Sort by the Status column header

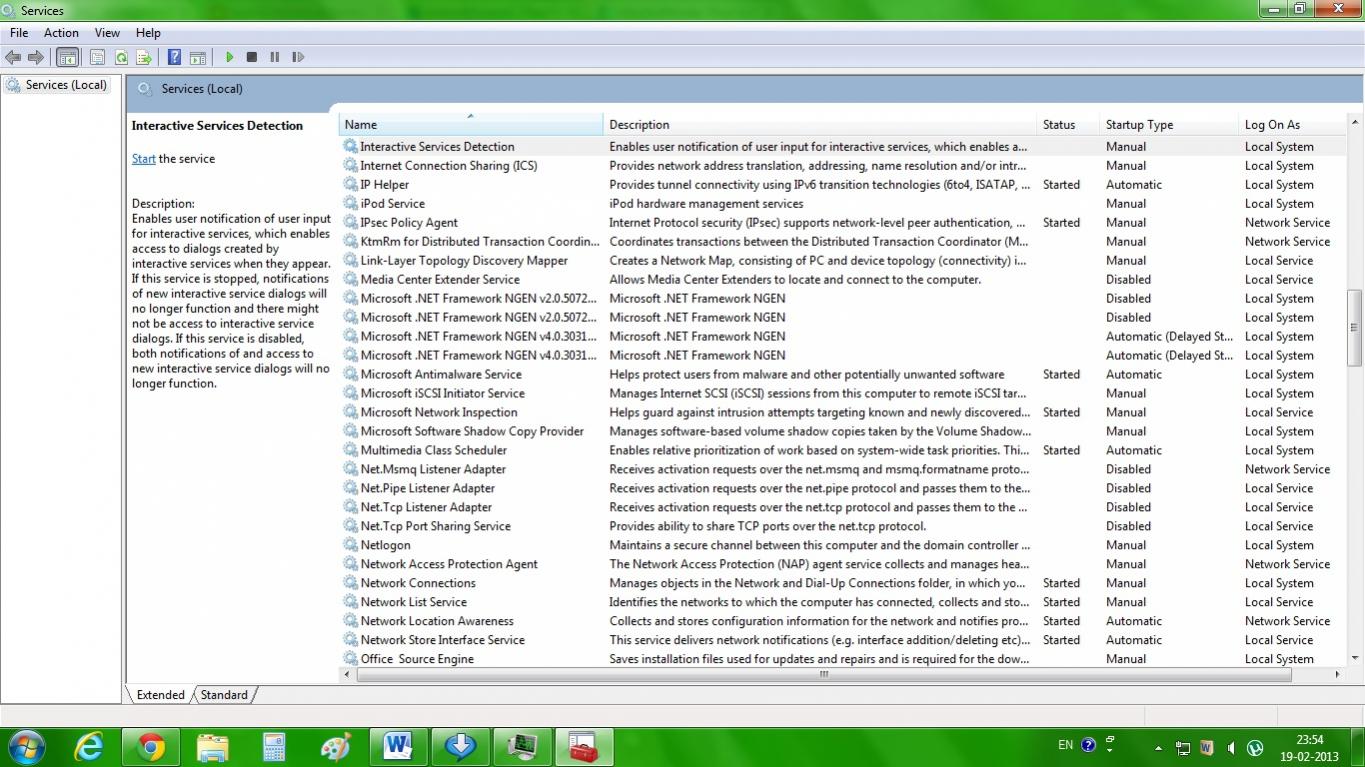click(x=1068, y=125)
